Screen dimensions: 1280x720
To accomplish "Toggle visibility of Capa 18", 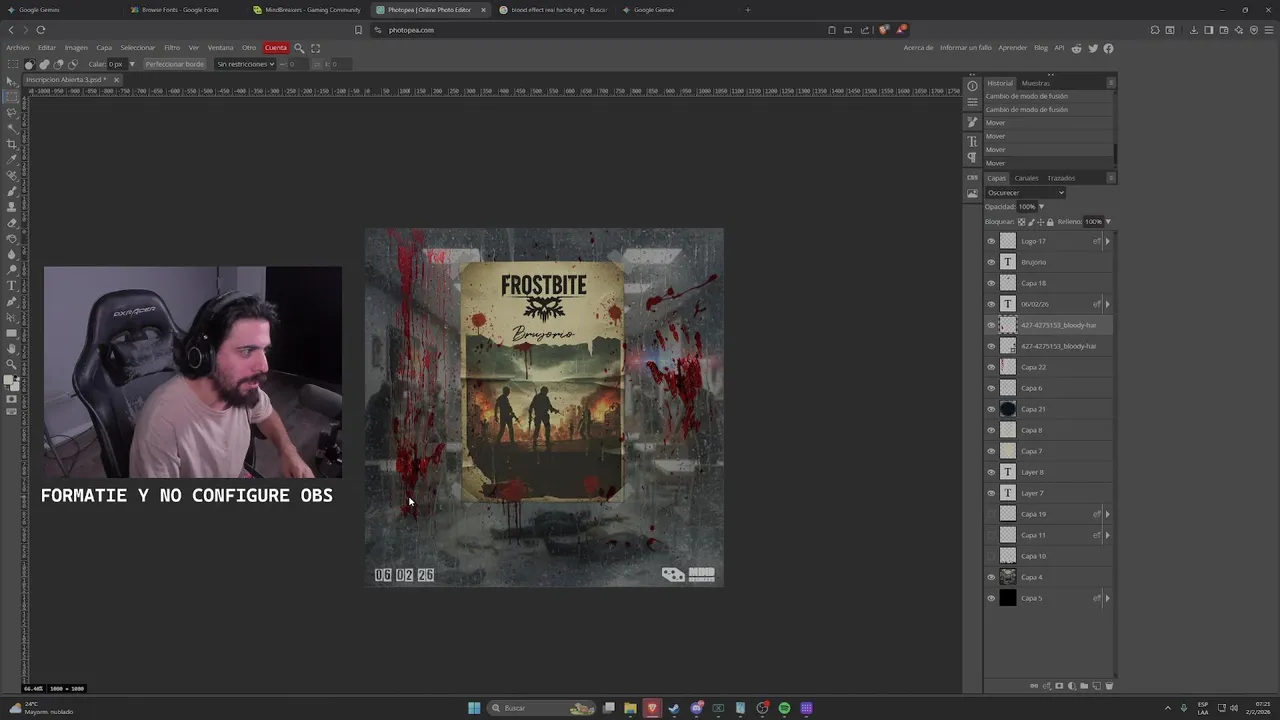I will [991, 283].
